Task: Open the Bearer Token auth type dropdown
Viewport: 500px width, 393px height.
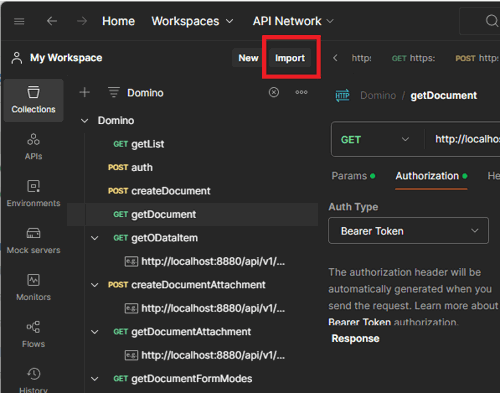Action: click(x=408, y=231)
